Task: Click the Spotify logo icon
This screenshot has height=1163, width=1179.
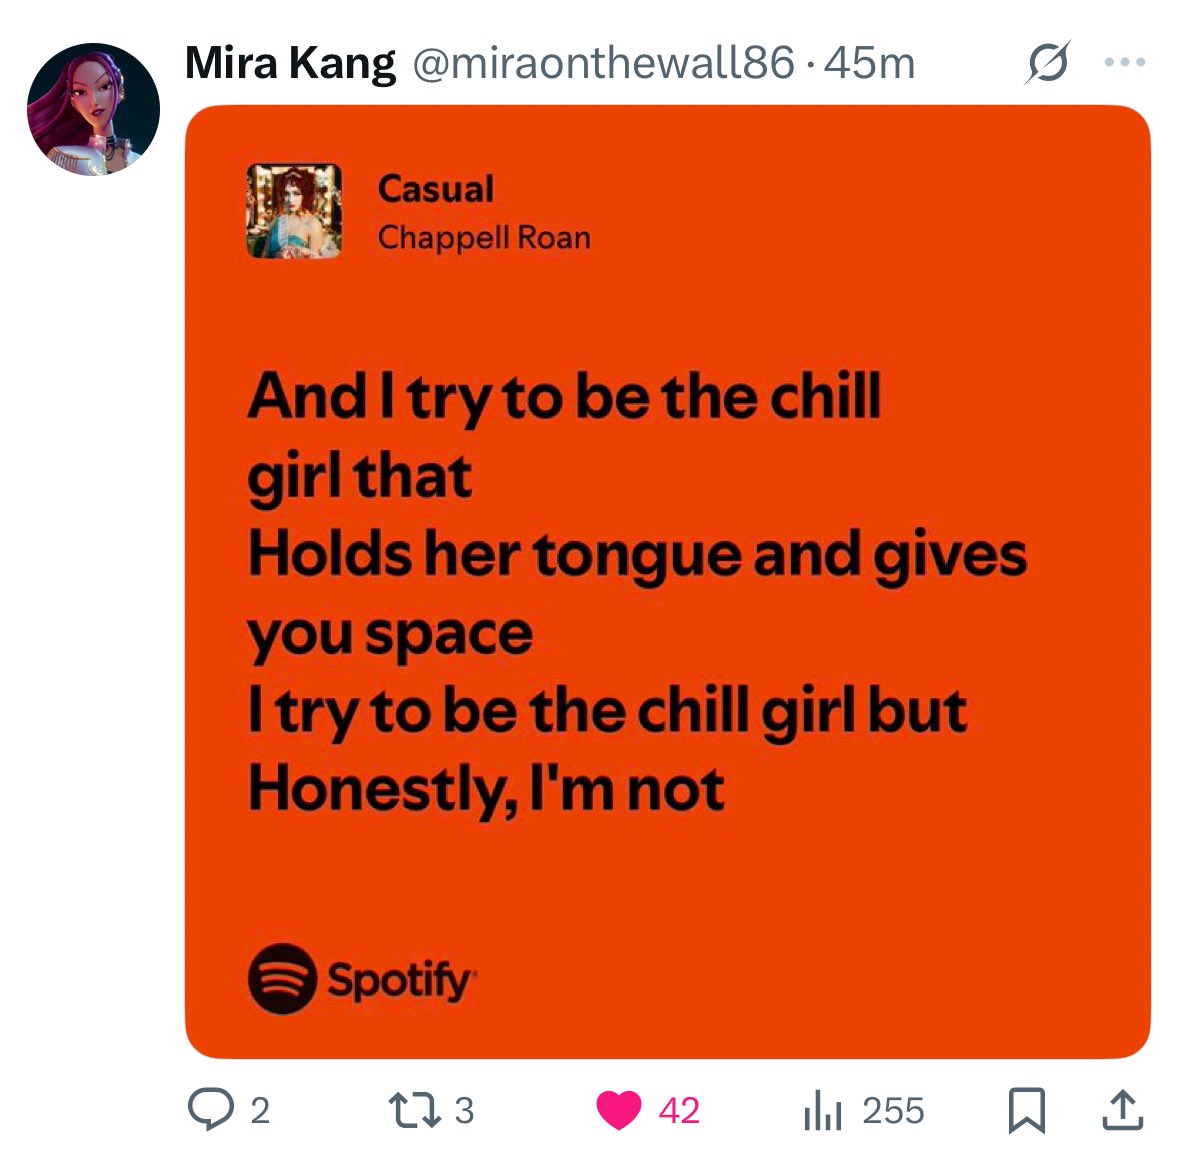Action: 282,979
